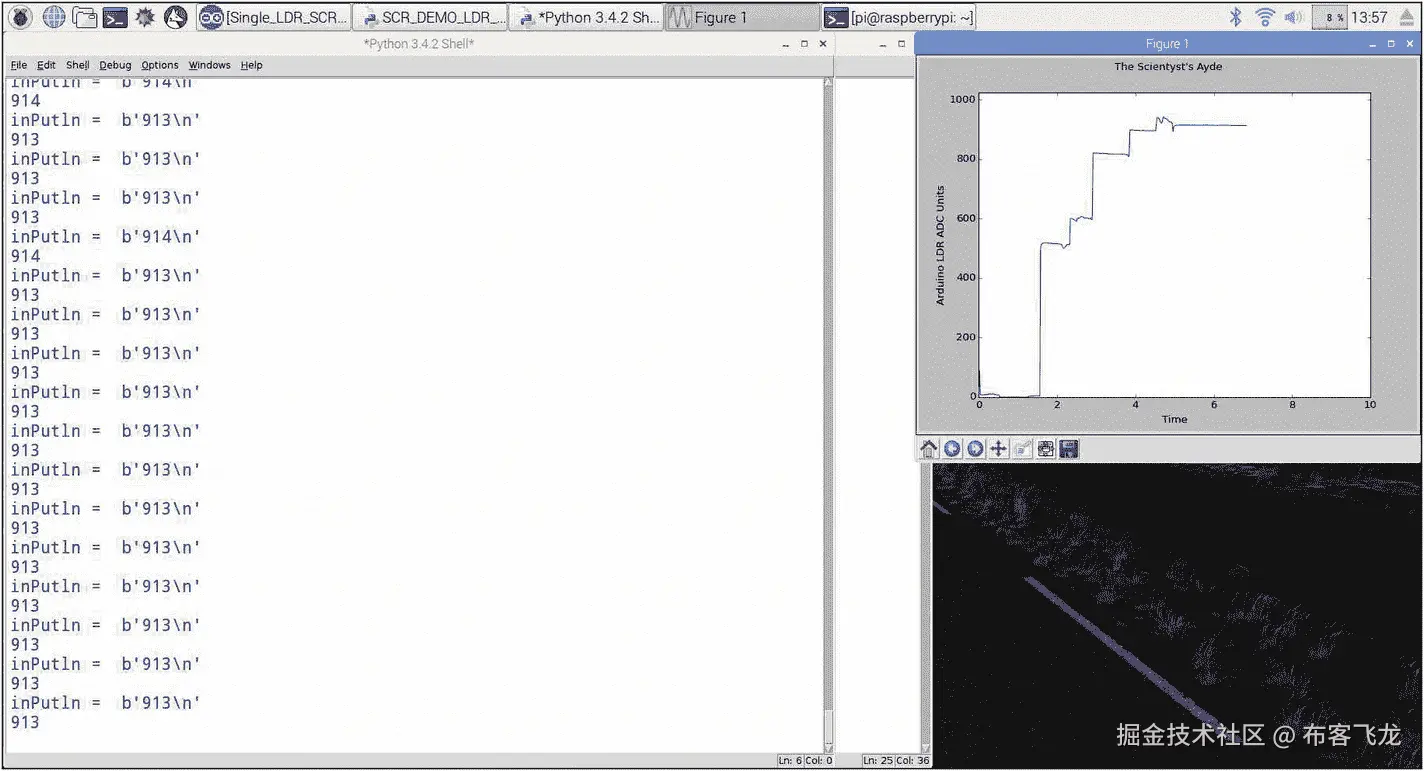Click the 13:57 clock
The height and width of the screenshot is (771, 1424).
1369,17
